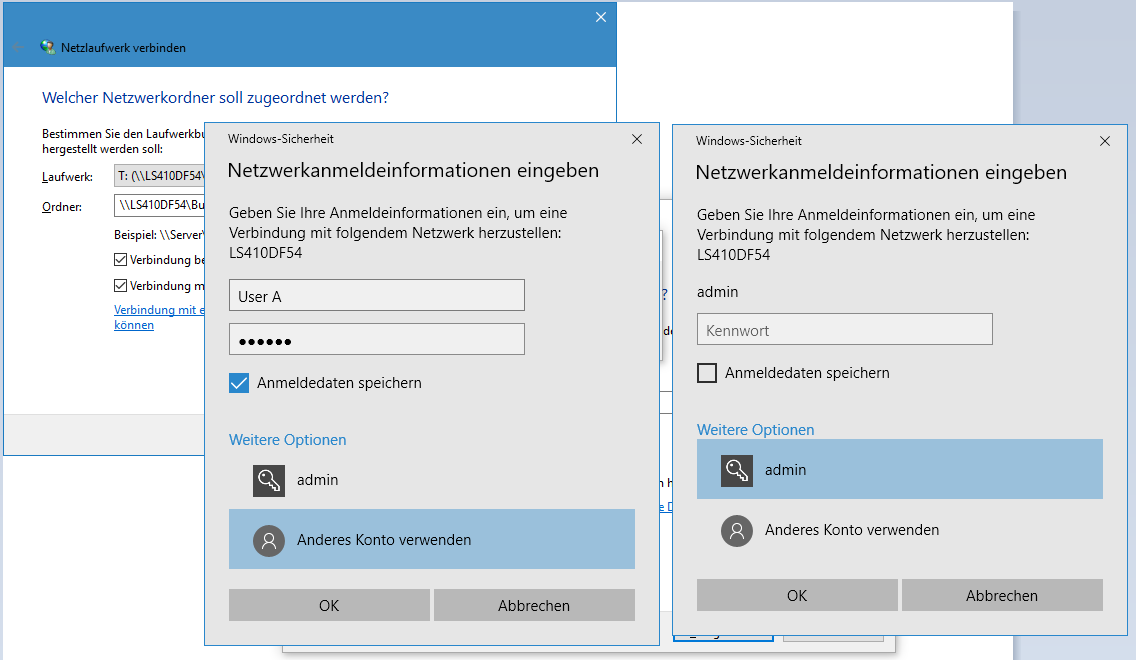Click the password field in left dialog
Screen dimensions: 1136x660
click(377, 339)
